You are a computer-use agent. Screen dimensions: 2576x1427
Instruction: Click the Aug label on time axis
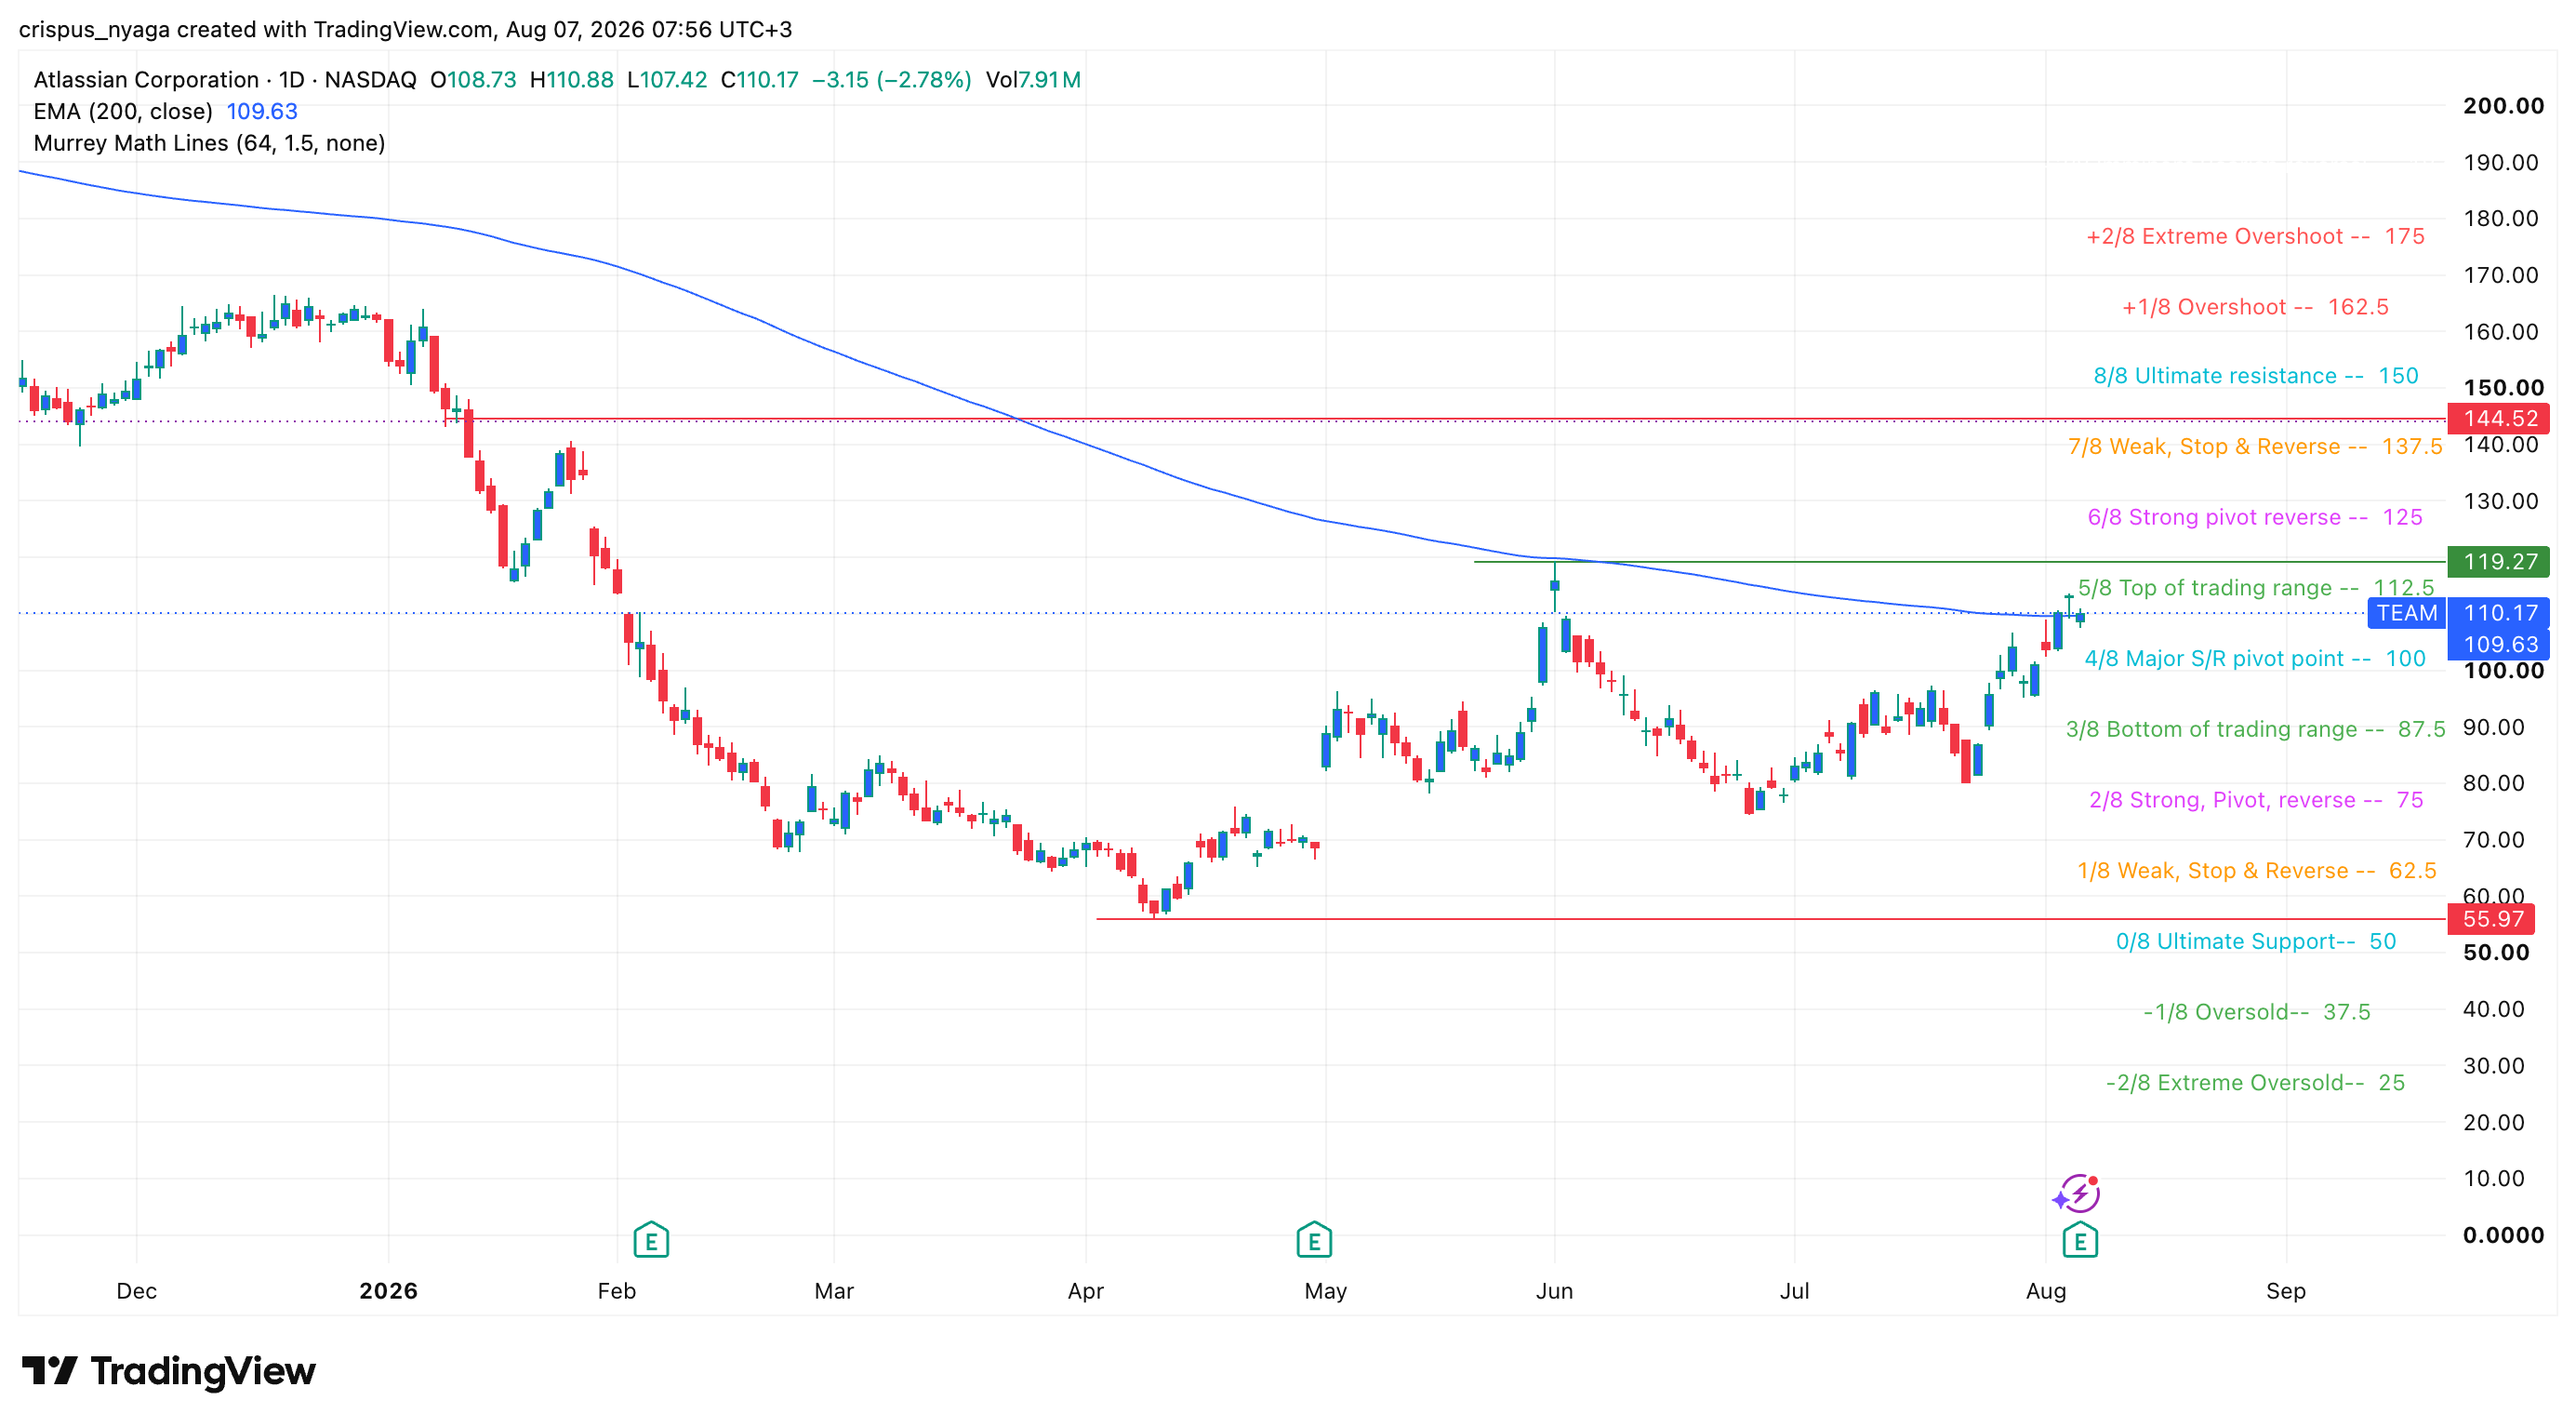click(2045, 1291)
